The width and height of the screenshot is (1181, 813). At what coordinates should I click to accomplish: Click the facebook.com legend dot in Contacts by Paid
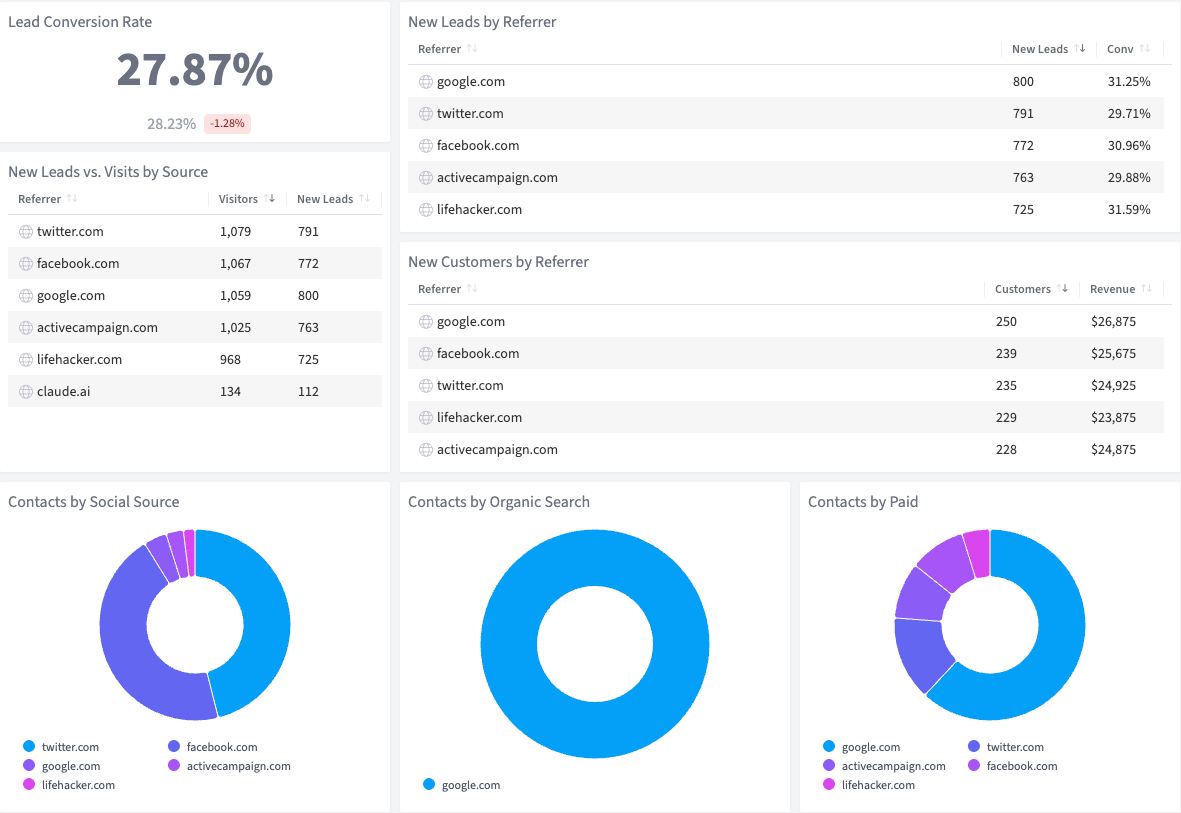coord(974,766)
